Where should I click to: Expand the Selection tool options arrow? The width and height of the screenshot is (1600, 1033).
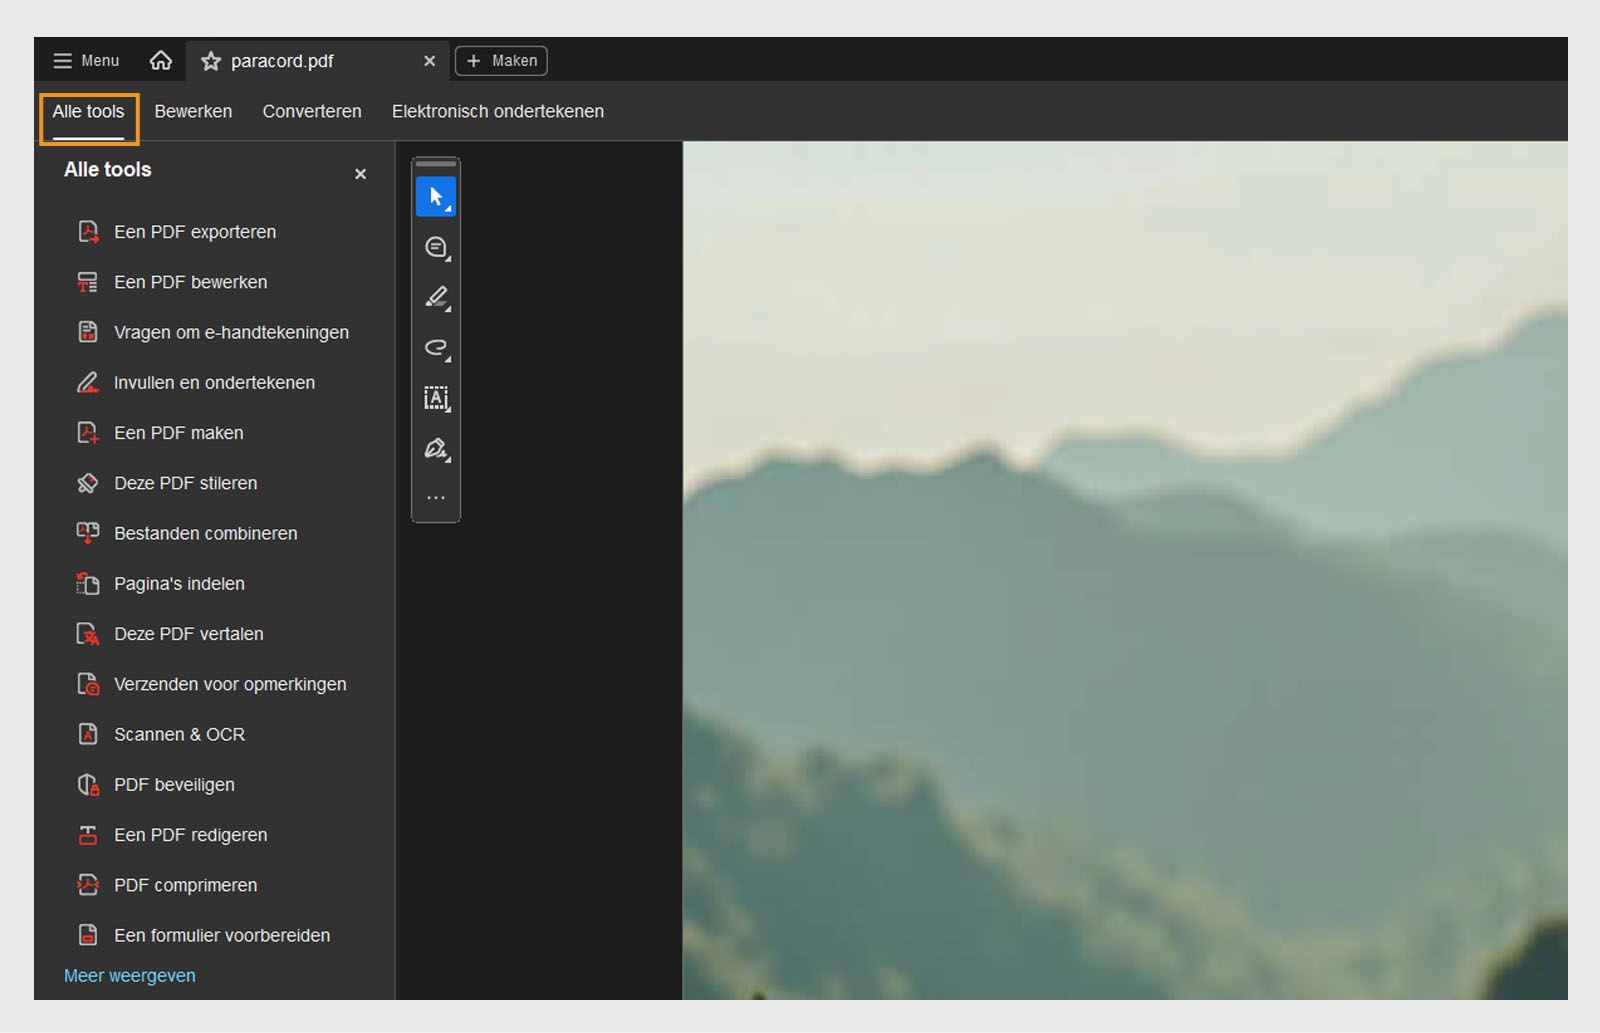(x=450, y=209)
